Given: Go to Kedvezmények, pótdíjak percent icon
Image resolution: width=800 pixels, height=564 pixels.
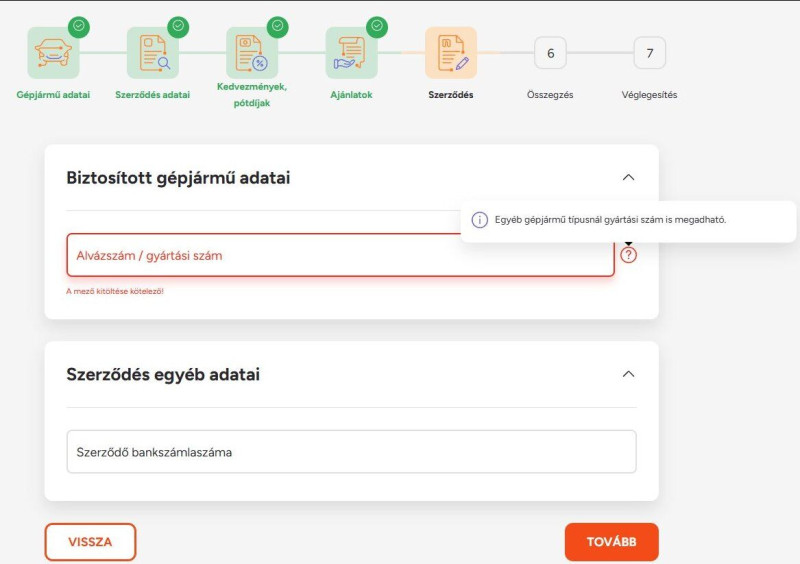Looking at the screenshot, I should click(252, 53).
